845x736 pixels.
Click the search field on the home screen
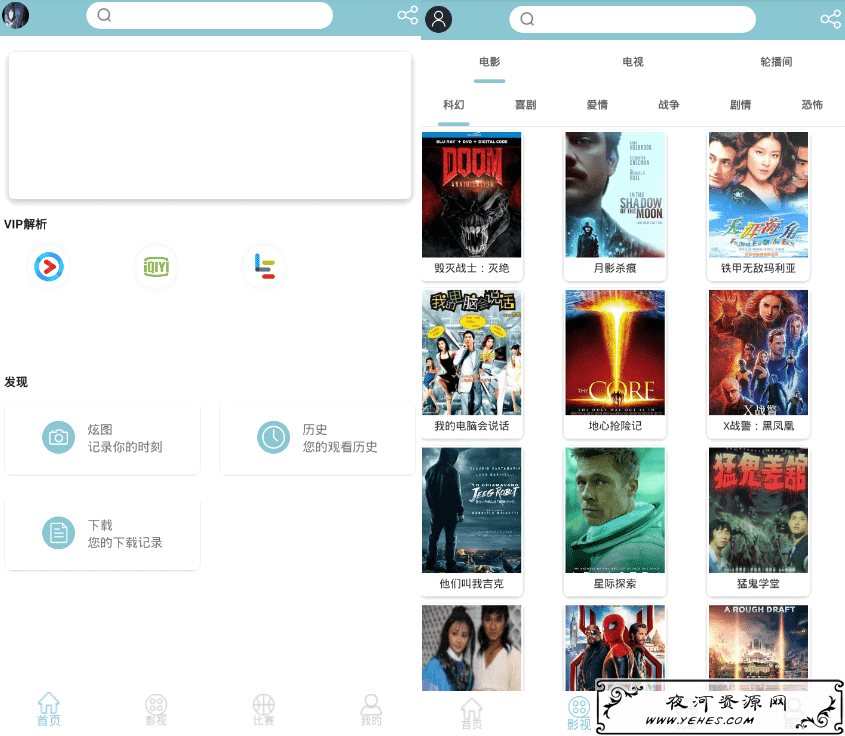click(x=209, y=15)
